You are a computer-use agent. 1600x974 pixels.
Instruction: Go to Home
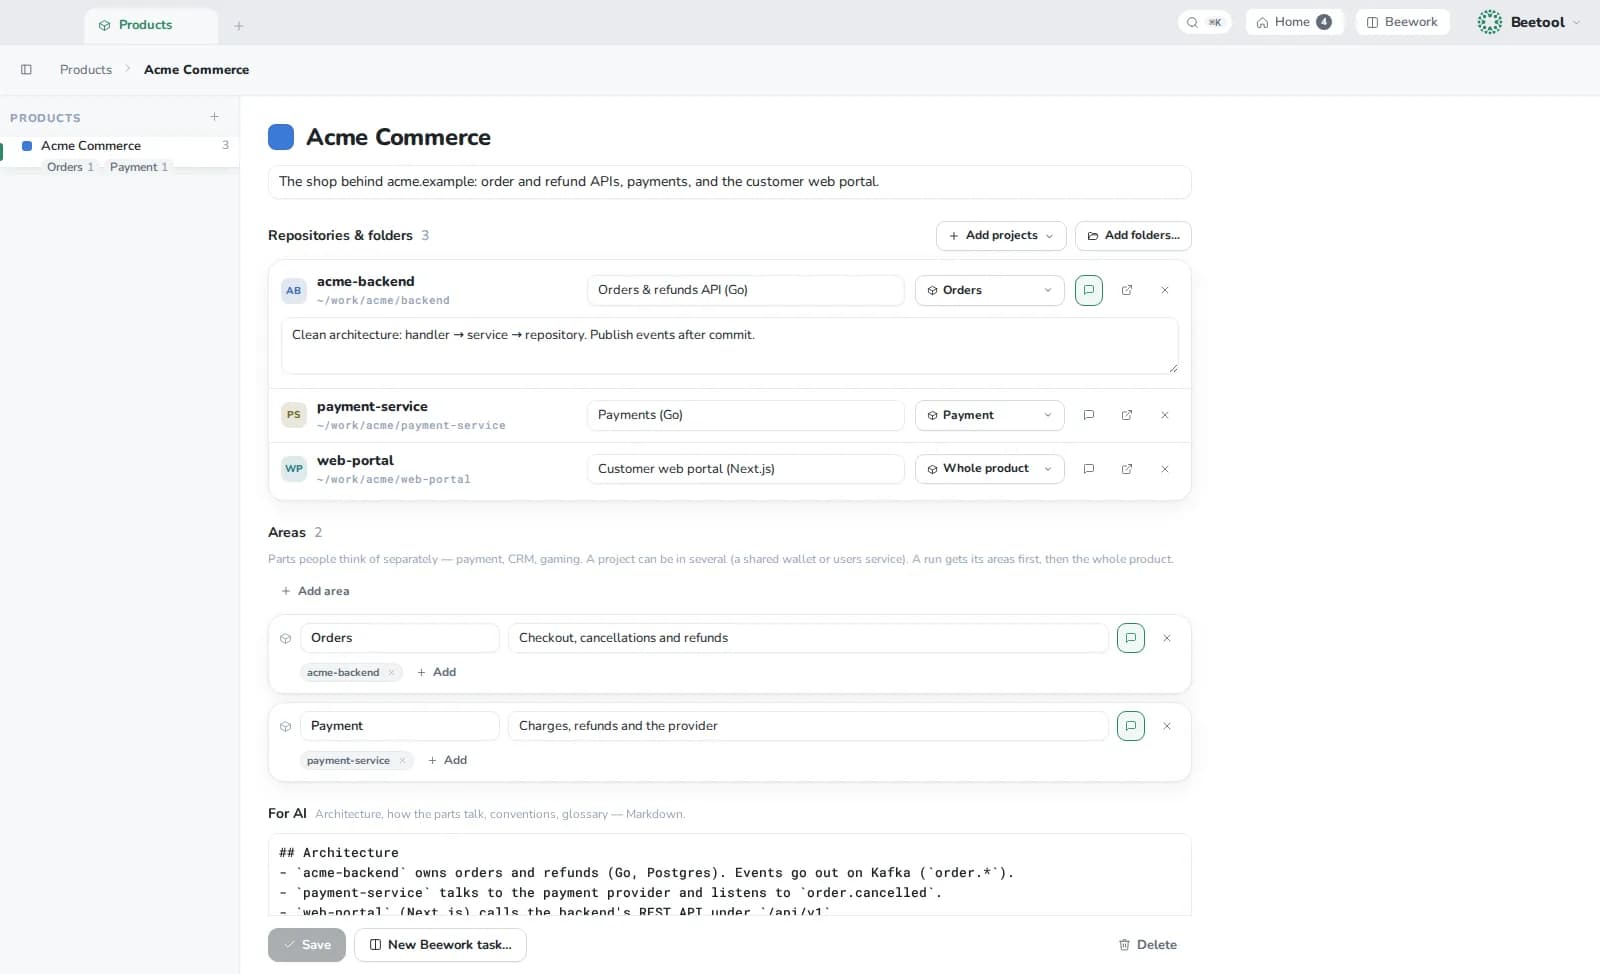pyautogui.click(x=1294, y=22)
